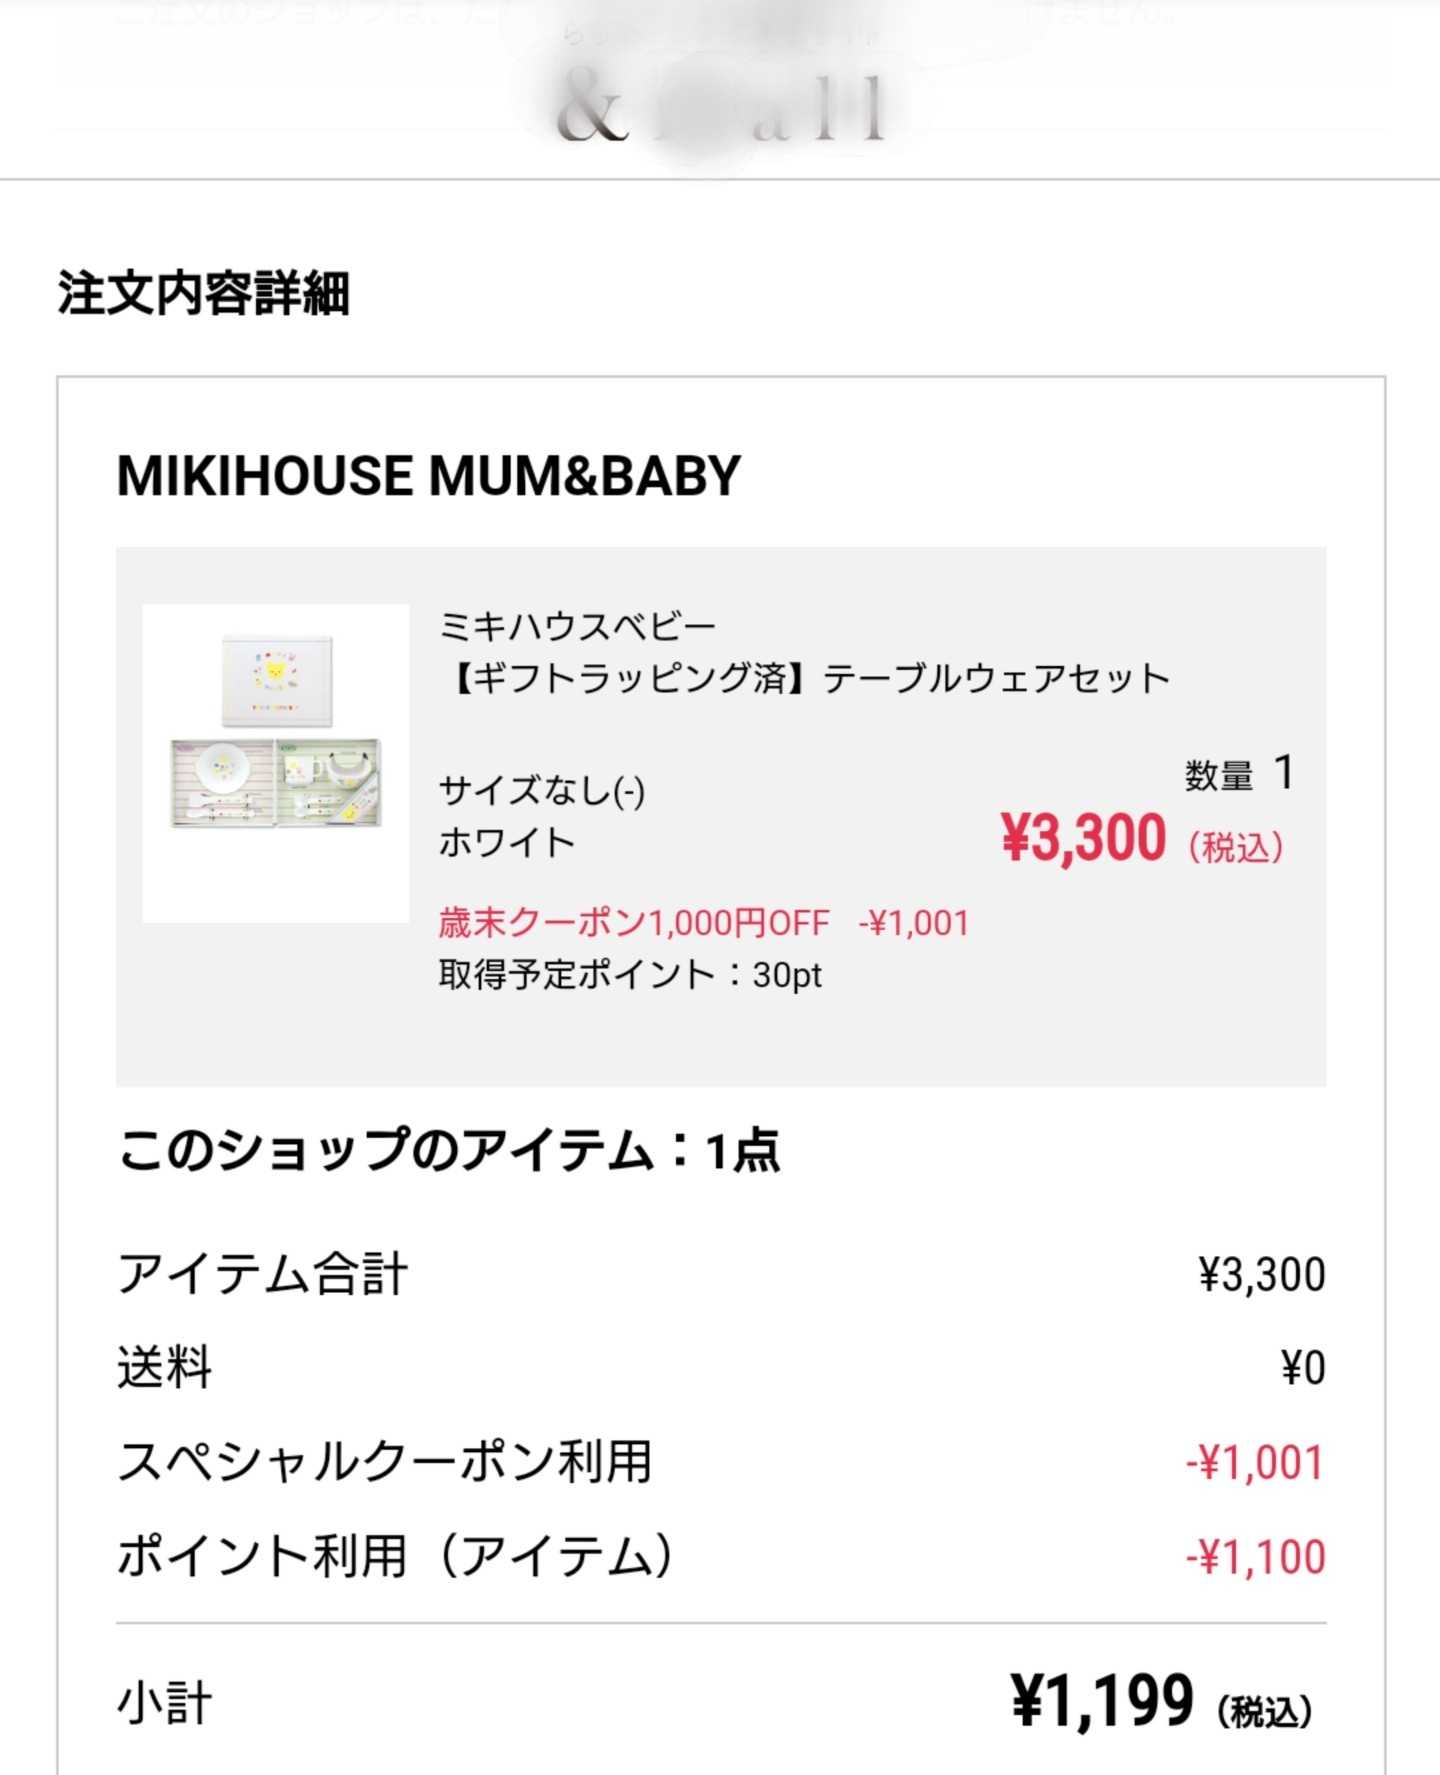Click the 数量 1 quantity indicator

1239,774
